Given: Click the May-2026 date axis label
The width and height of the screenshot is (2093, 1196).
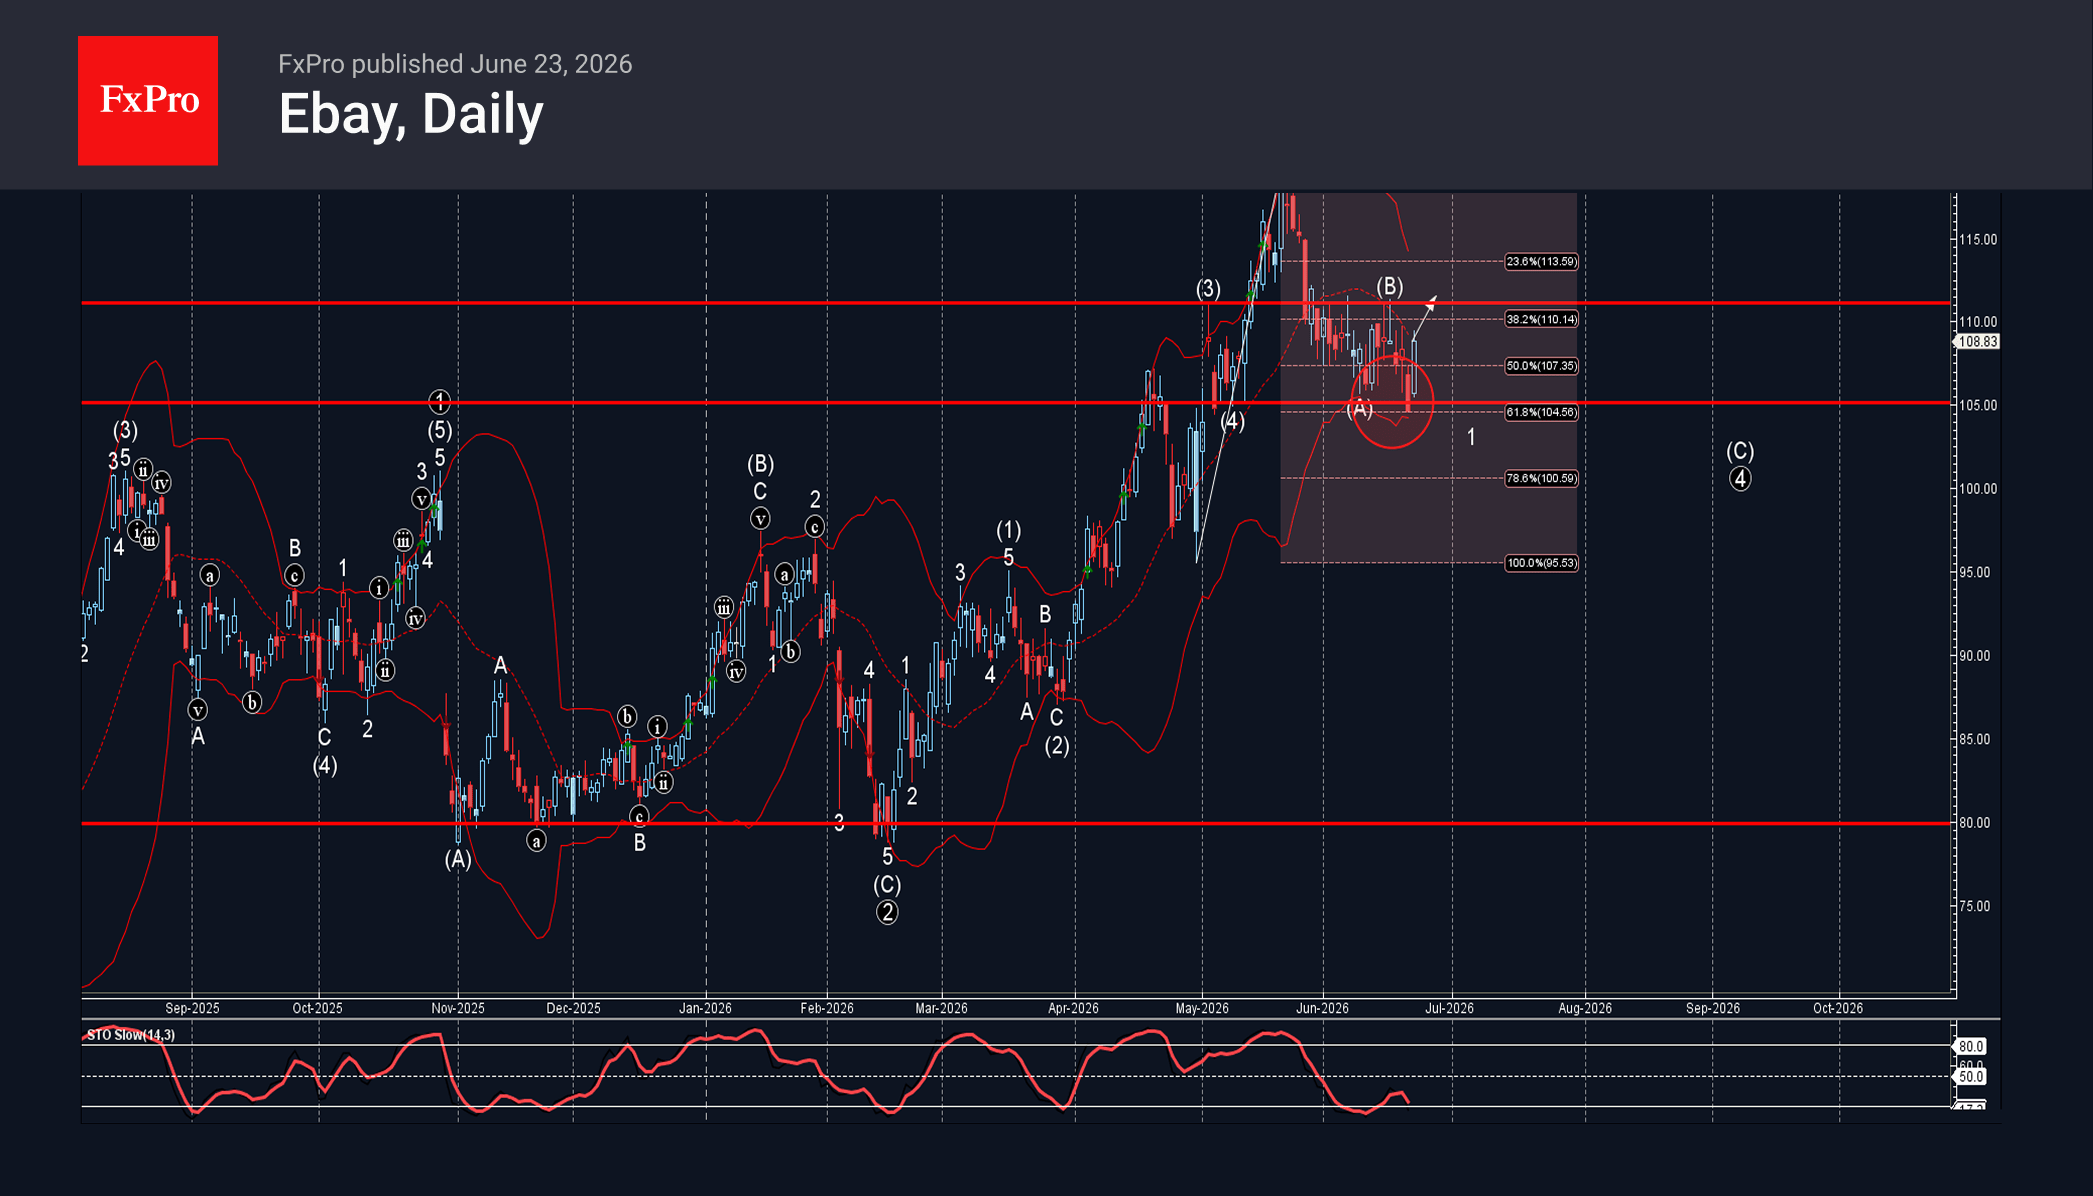Looking at the screenshot, I should click(x=1202, y=1008).
